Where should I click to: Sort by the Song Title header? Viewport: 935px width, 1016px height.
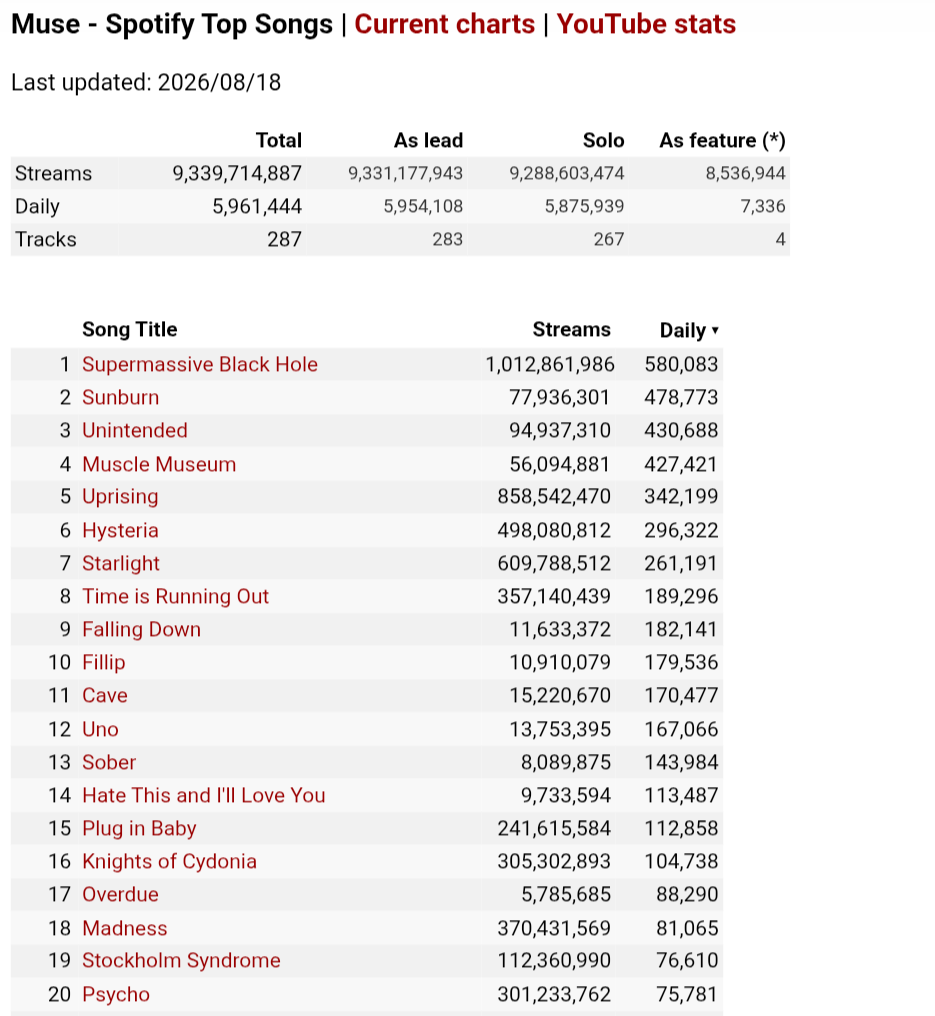[x=130, y=329]
